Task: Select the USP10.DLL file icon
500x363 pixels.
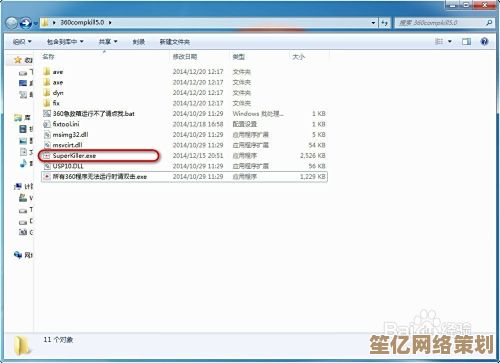Action: (47, 166)
